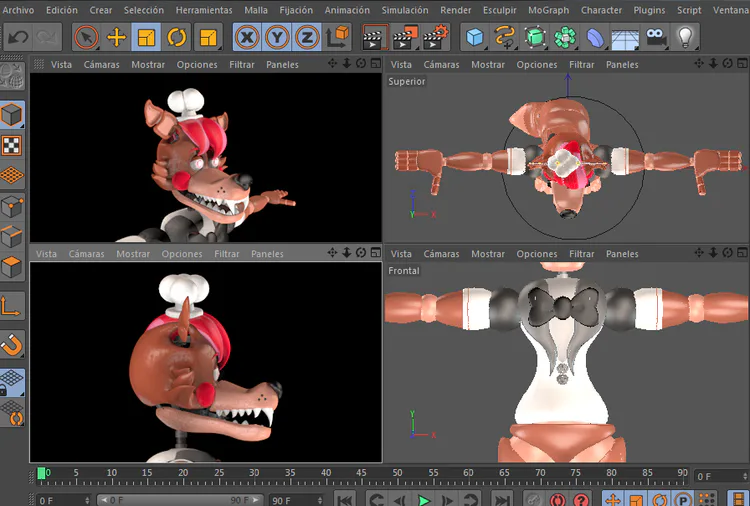Click frame 45 on the timeline ruler

click(x=361, y=473)
